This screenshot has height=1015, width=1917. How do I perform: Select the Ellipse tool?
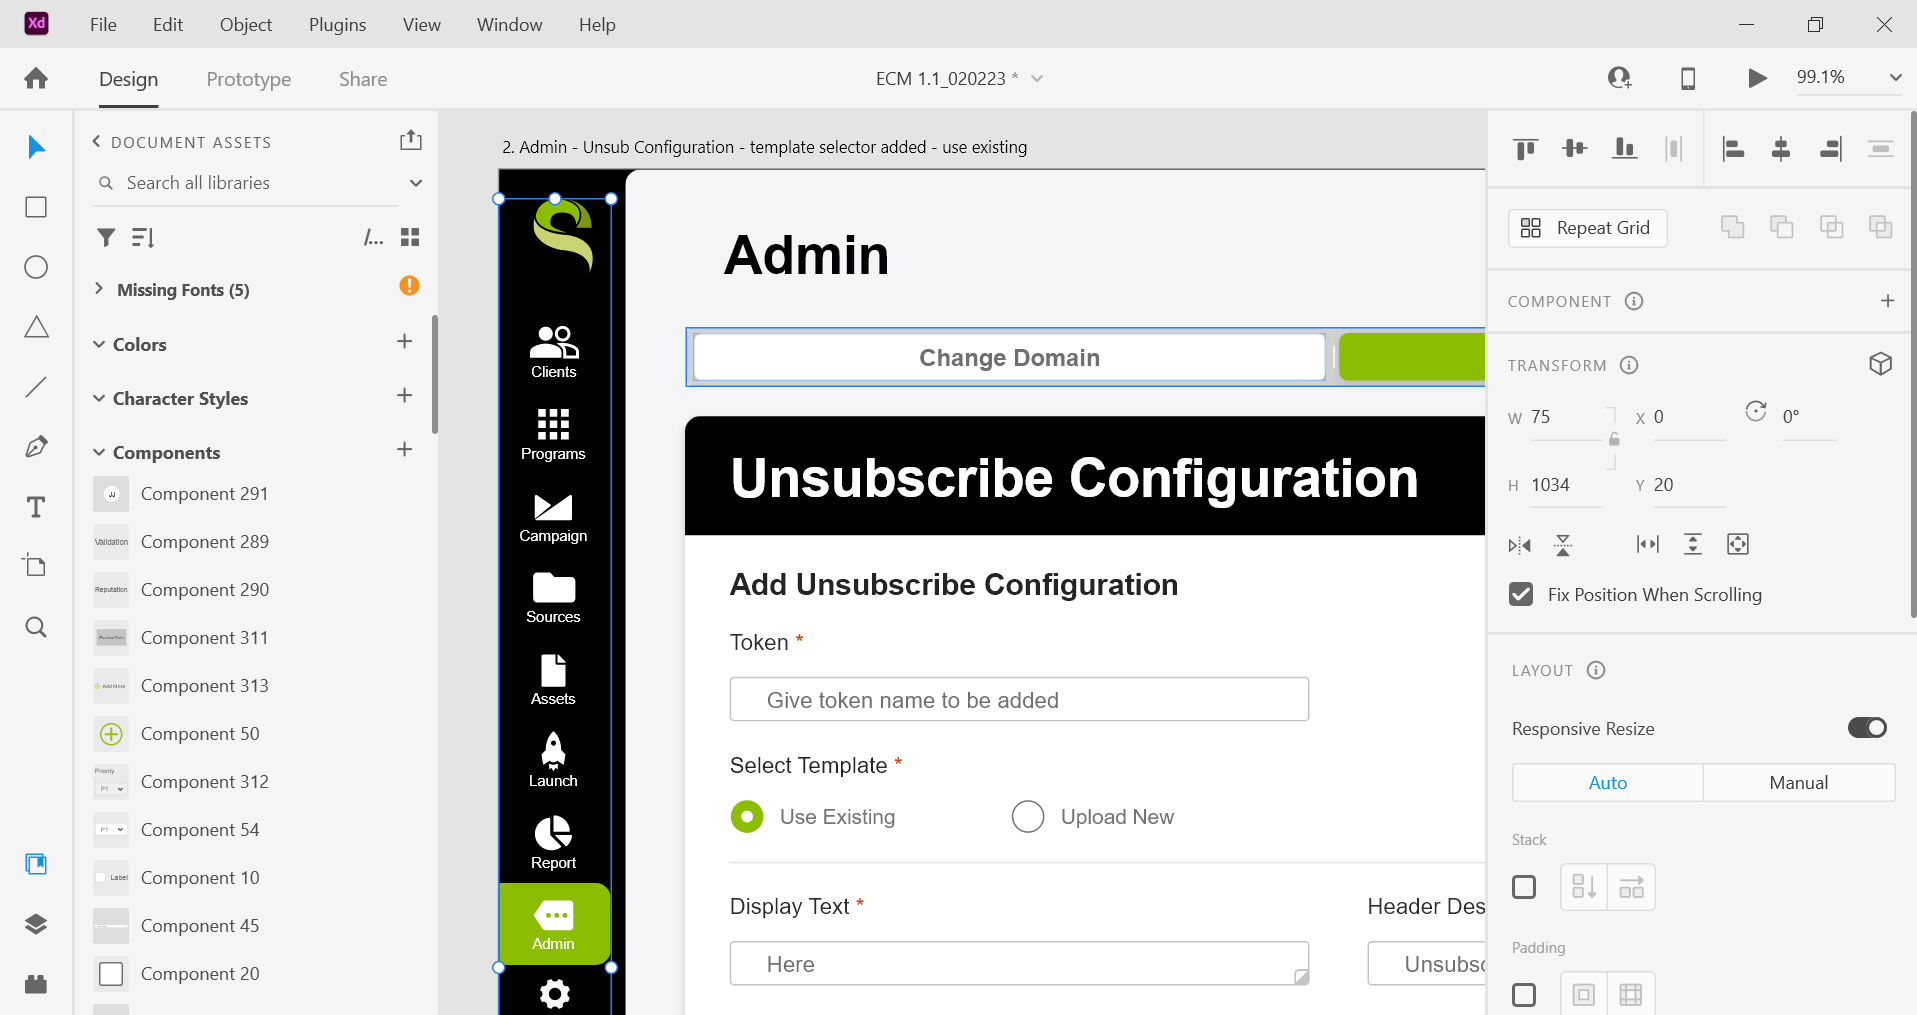36,267
